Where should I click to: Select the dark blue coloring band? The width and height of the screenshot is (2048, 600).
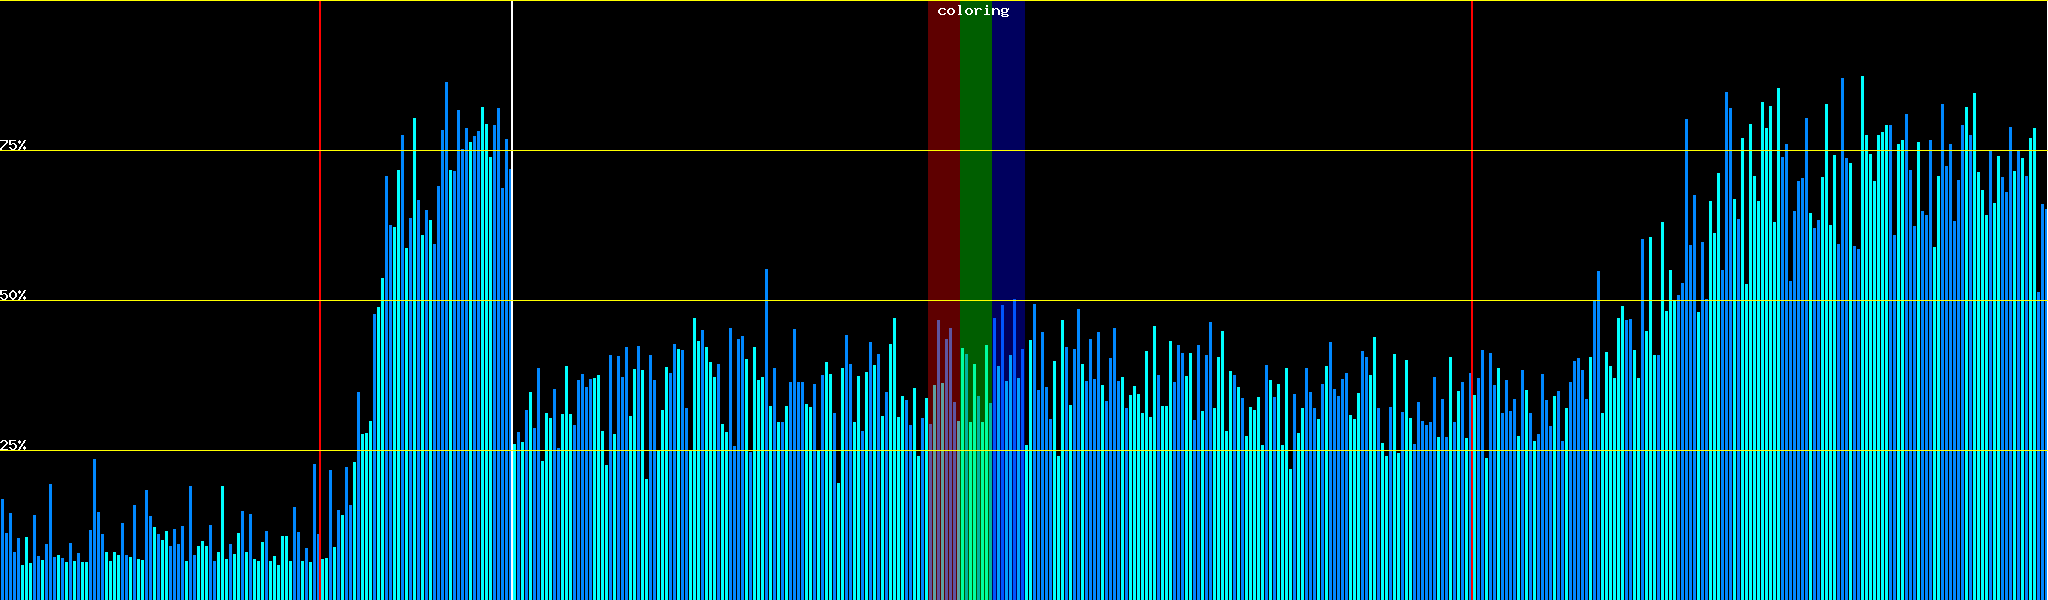pos(1008,150)
